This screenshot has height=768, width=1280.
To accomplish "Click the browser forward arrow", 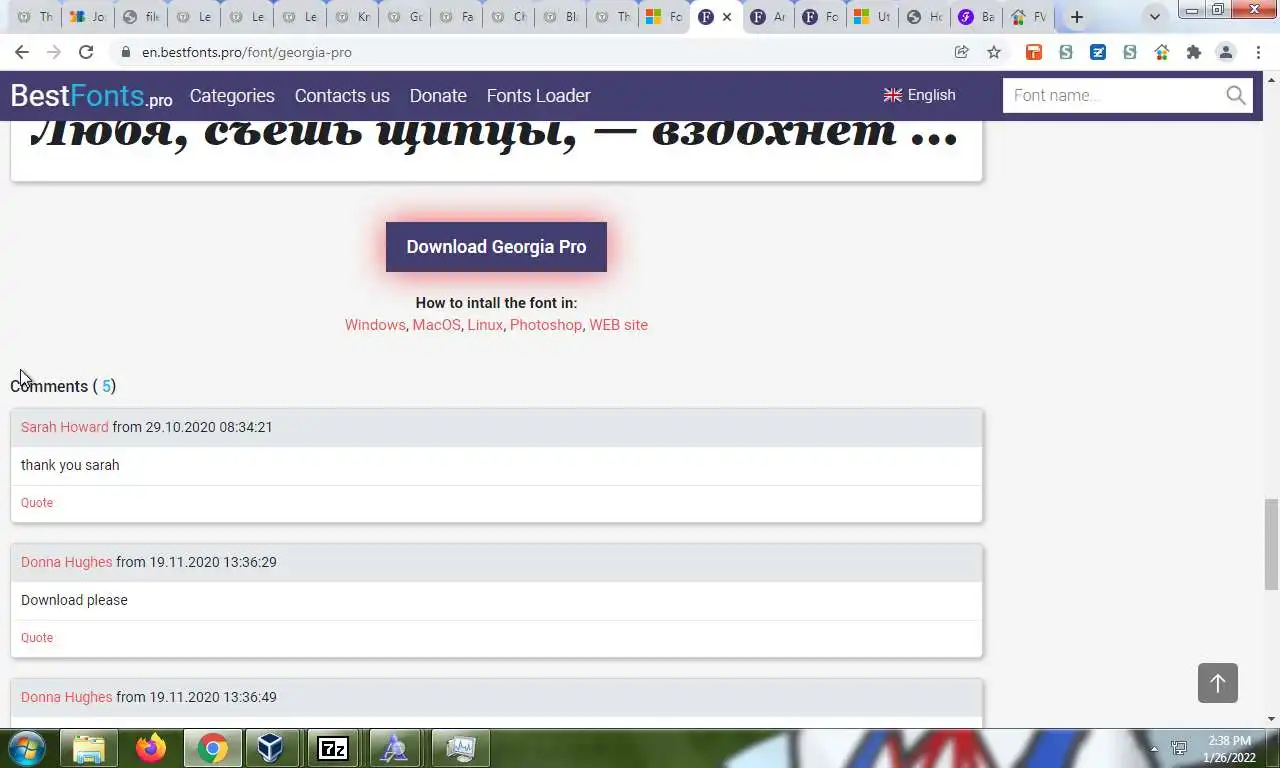I will [x=54, y=52].
